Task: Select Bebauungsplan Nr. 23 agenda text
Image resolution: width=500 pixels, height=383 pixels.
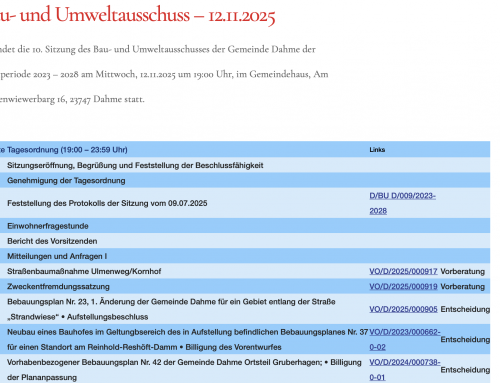Action: point(171,309)
